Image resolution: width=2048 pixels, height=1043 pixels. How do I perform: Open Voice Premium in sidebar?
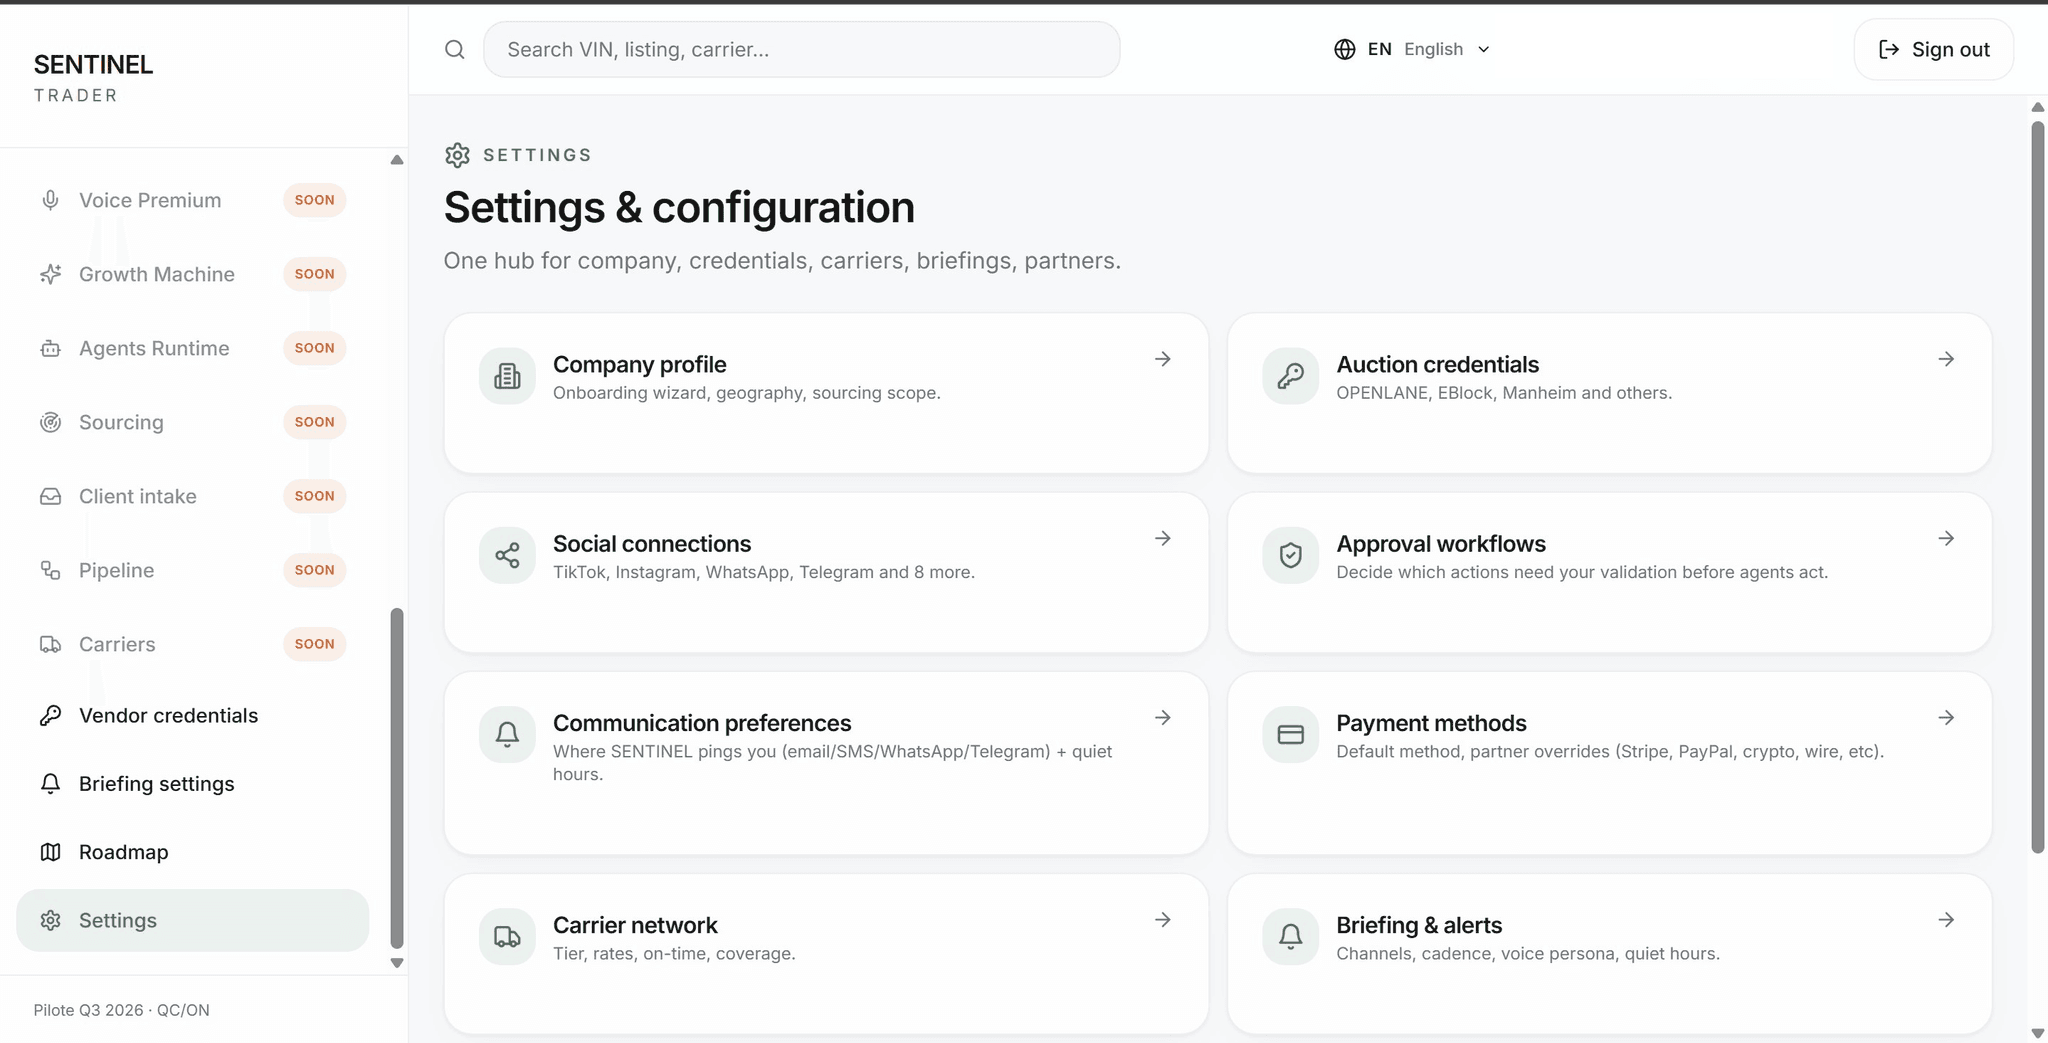pyautogui.click(x=192, y=200)
